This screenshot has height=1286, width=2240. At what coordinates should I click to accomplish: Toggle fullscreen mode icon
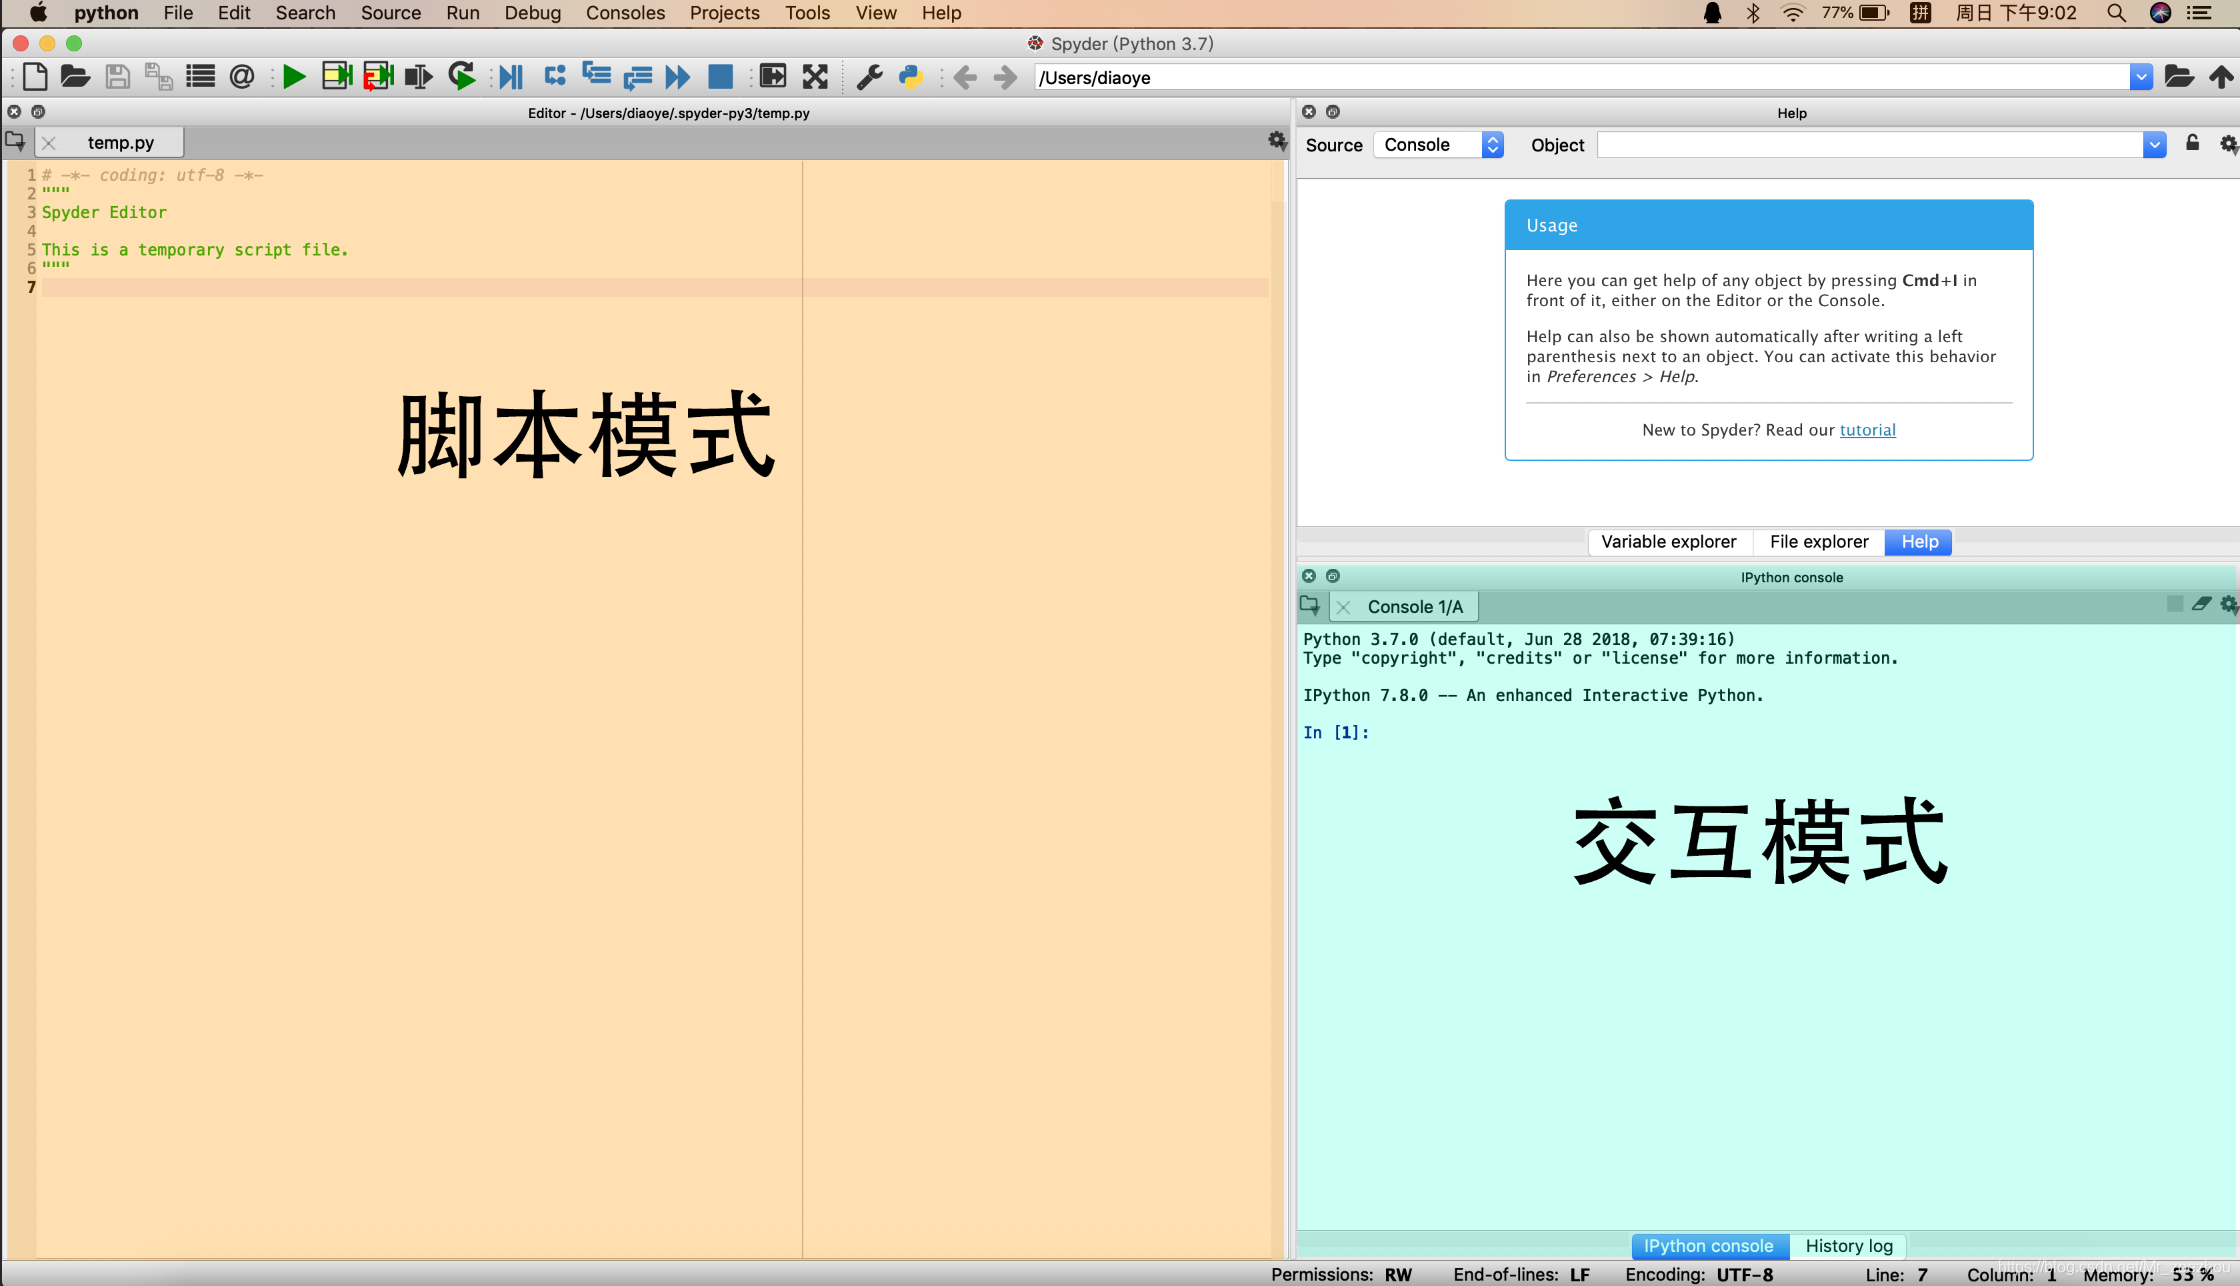[815, 77]
